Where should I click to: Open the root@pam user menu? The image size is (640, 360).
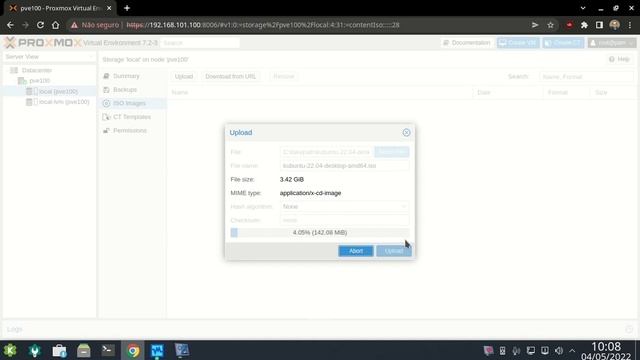pos(611,43)
